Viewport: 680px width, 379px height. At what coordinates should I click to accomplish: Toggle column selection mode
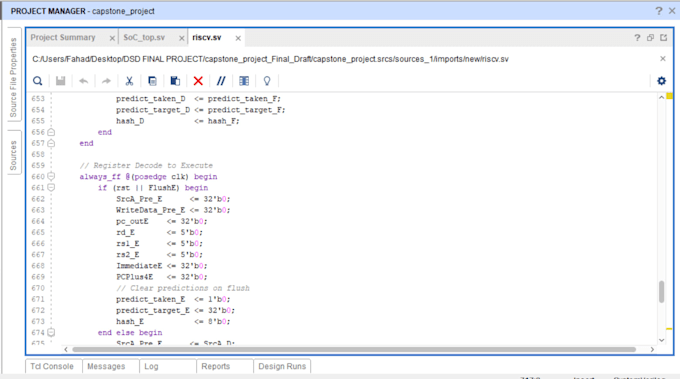point(244,81)
